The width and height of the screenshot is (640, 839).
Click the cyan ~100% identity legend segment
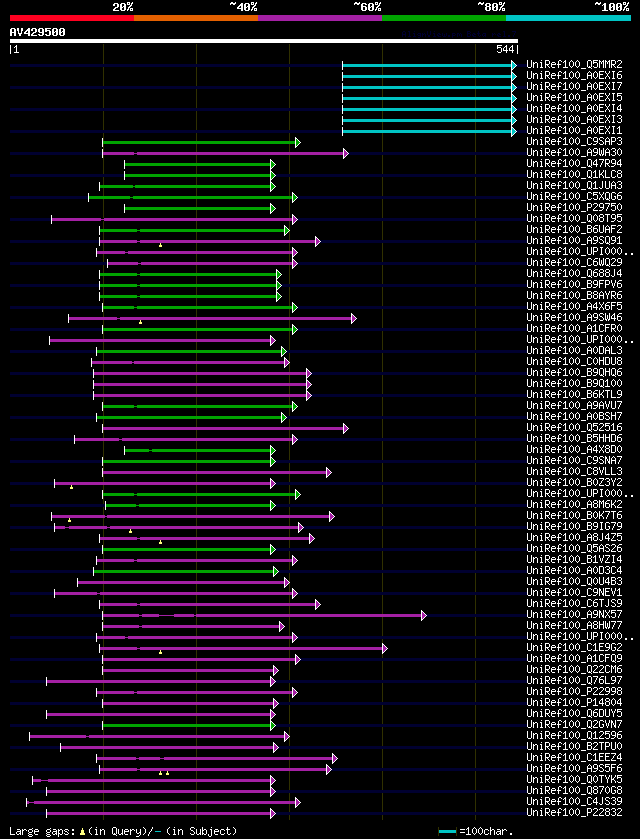pos(568,18)
